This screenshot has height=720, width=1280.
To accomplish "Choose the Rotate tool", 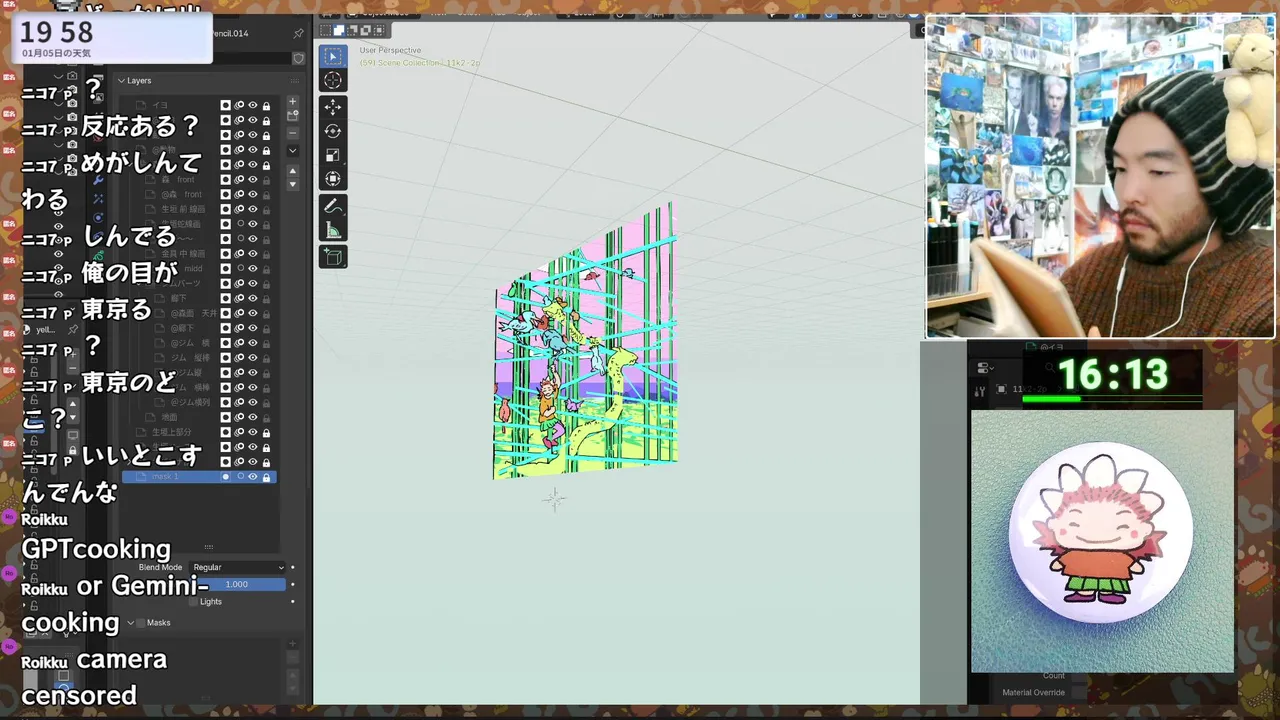I will point(333,131).
